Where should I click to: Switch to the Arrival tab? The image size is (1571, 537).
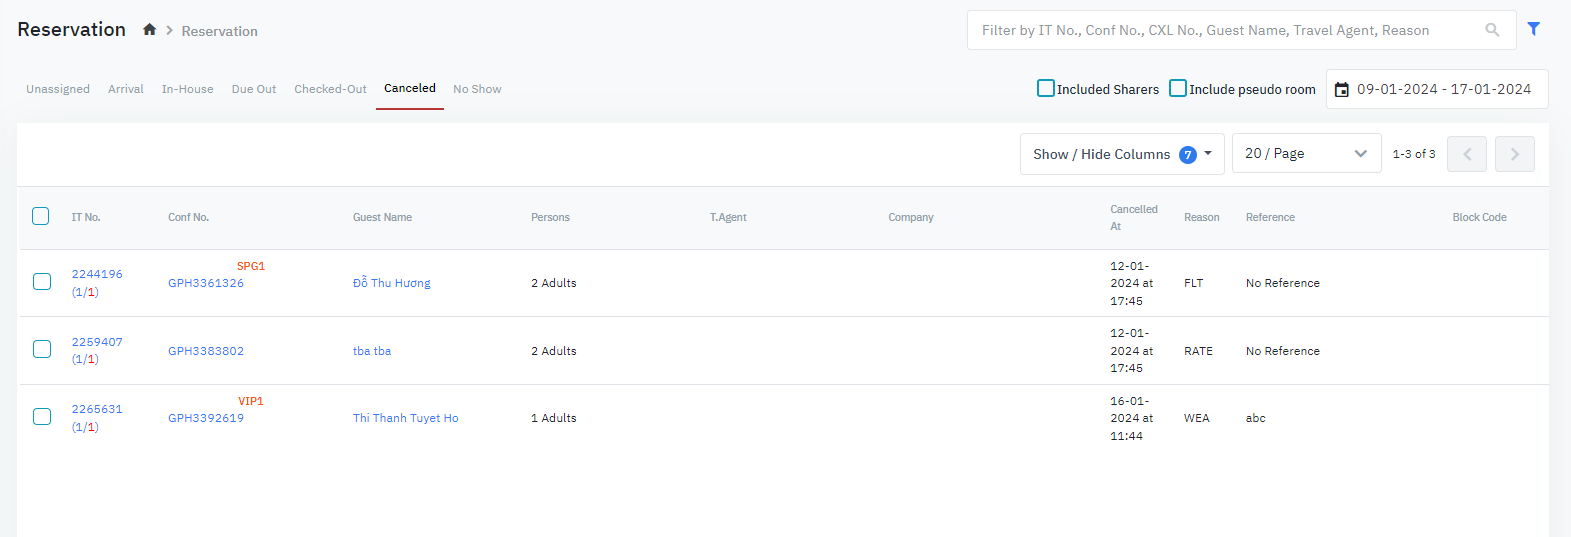(x=126, y=89)
